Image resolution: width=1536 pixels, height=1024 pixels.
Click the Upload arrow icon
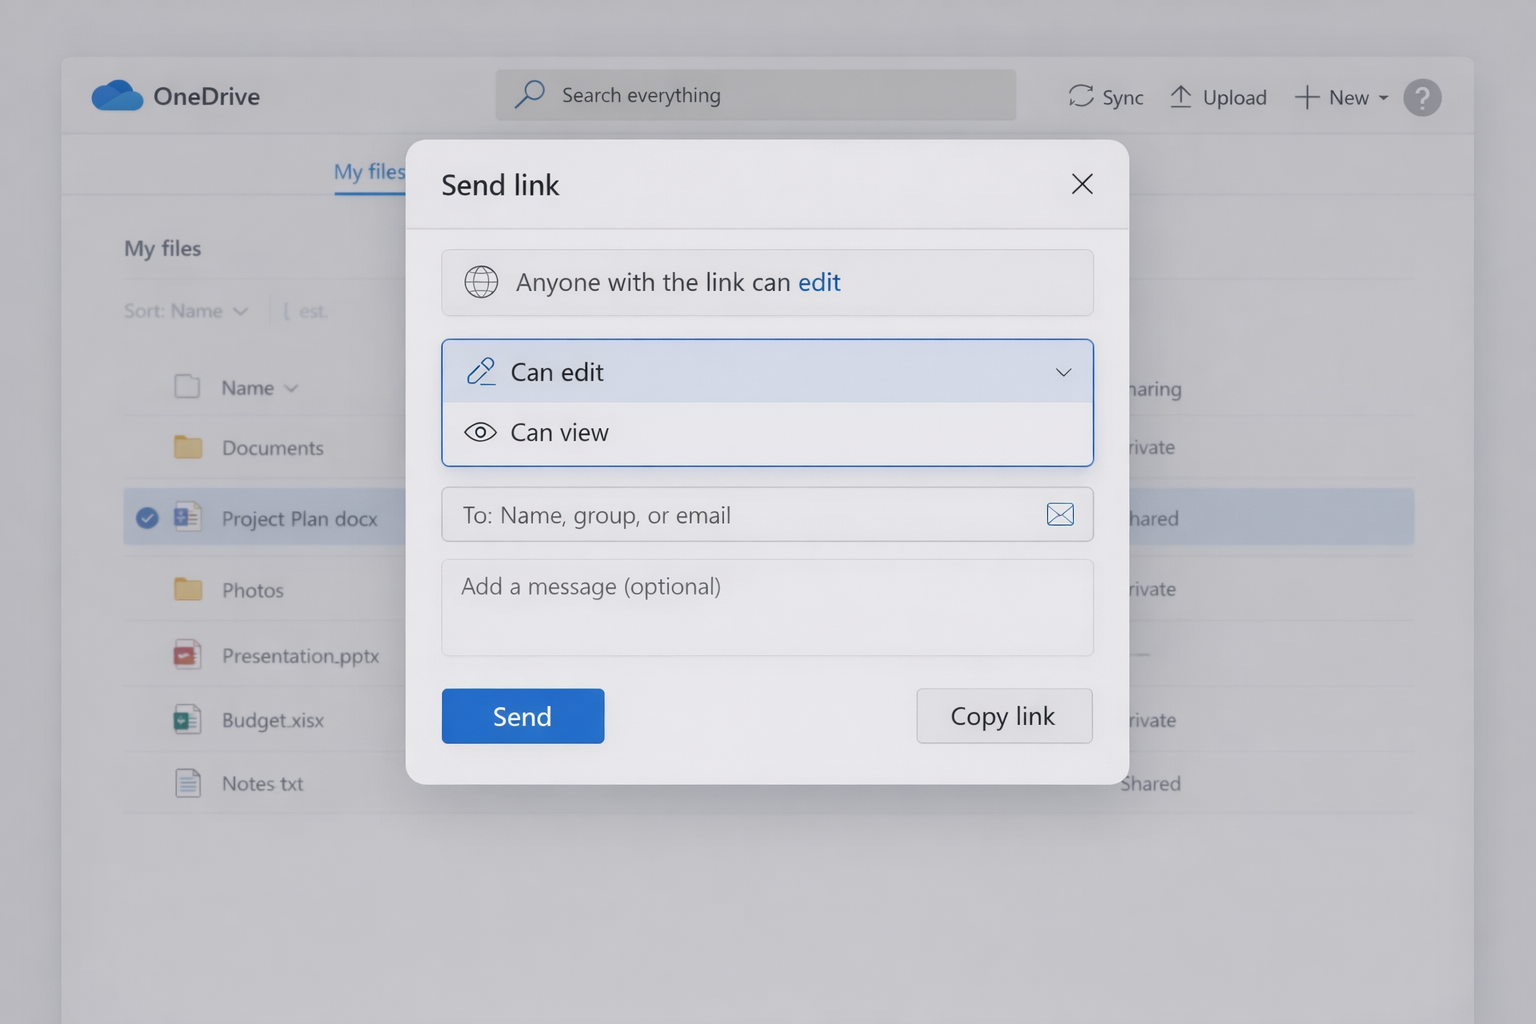(1180, 96)
